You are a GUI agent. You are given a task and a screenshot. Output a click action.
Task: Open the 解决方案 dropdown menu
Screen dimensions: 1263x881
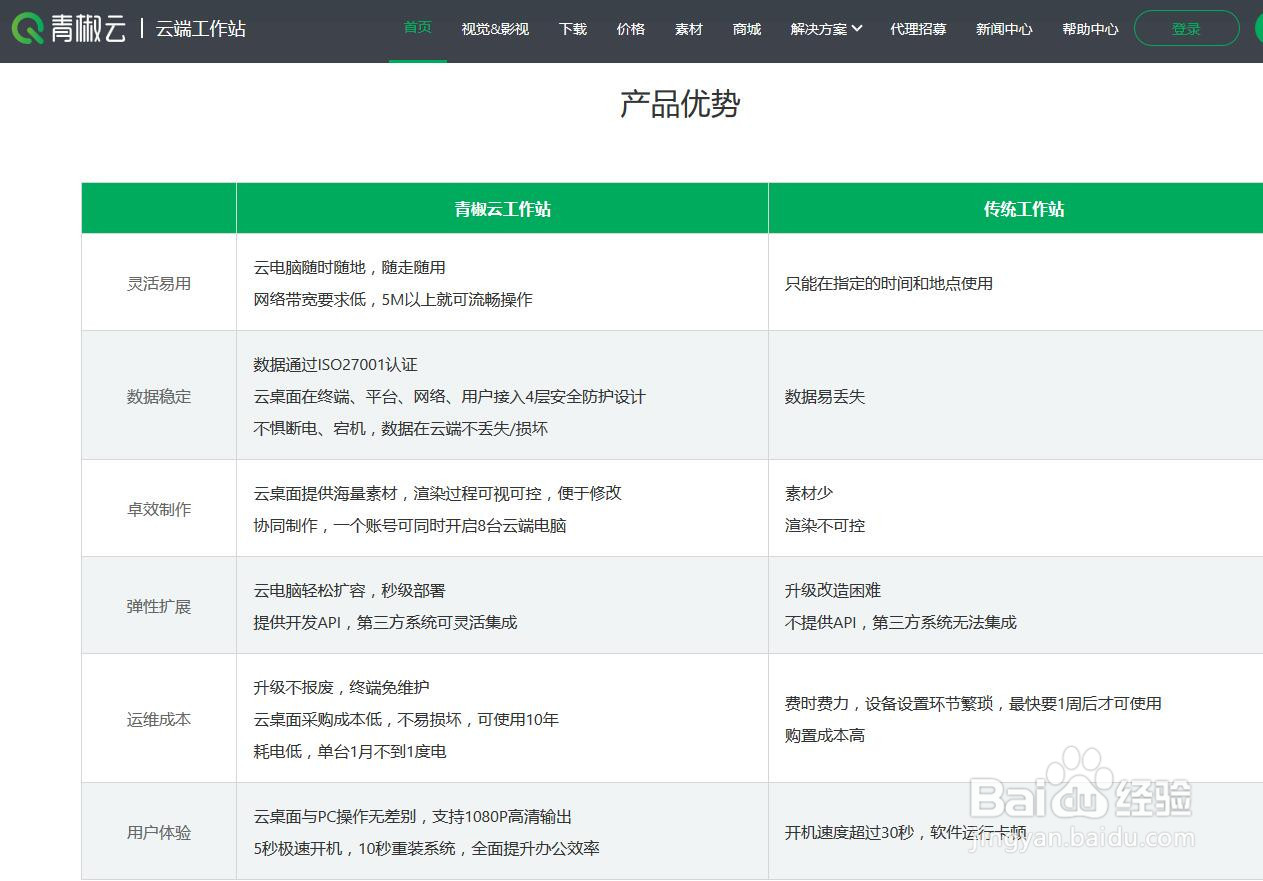pyautogui.click(x=820, y=29)
